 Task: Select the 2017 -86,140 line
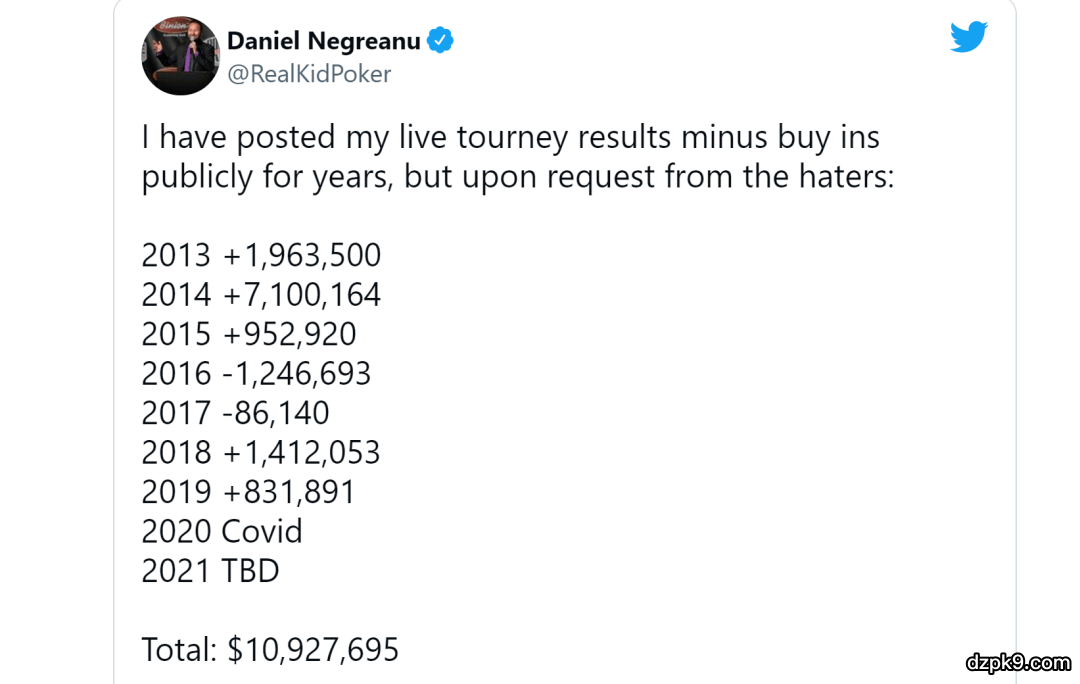[235, 413]
